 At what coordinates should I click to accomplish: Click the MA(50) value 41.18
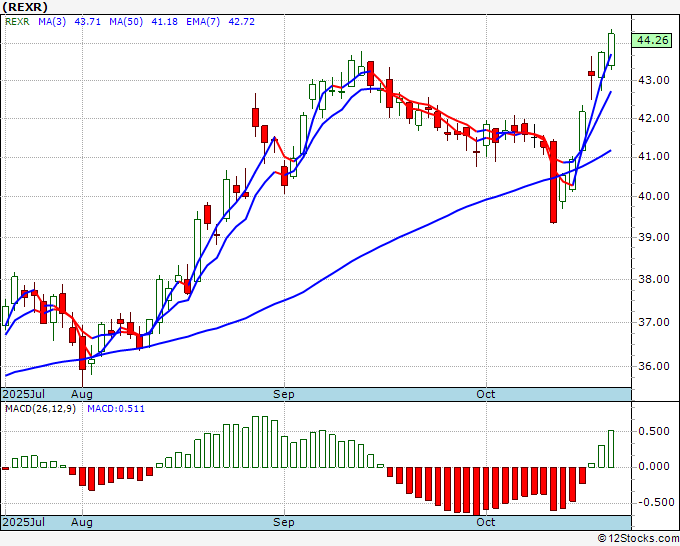click(164, 22)
